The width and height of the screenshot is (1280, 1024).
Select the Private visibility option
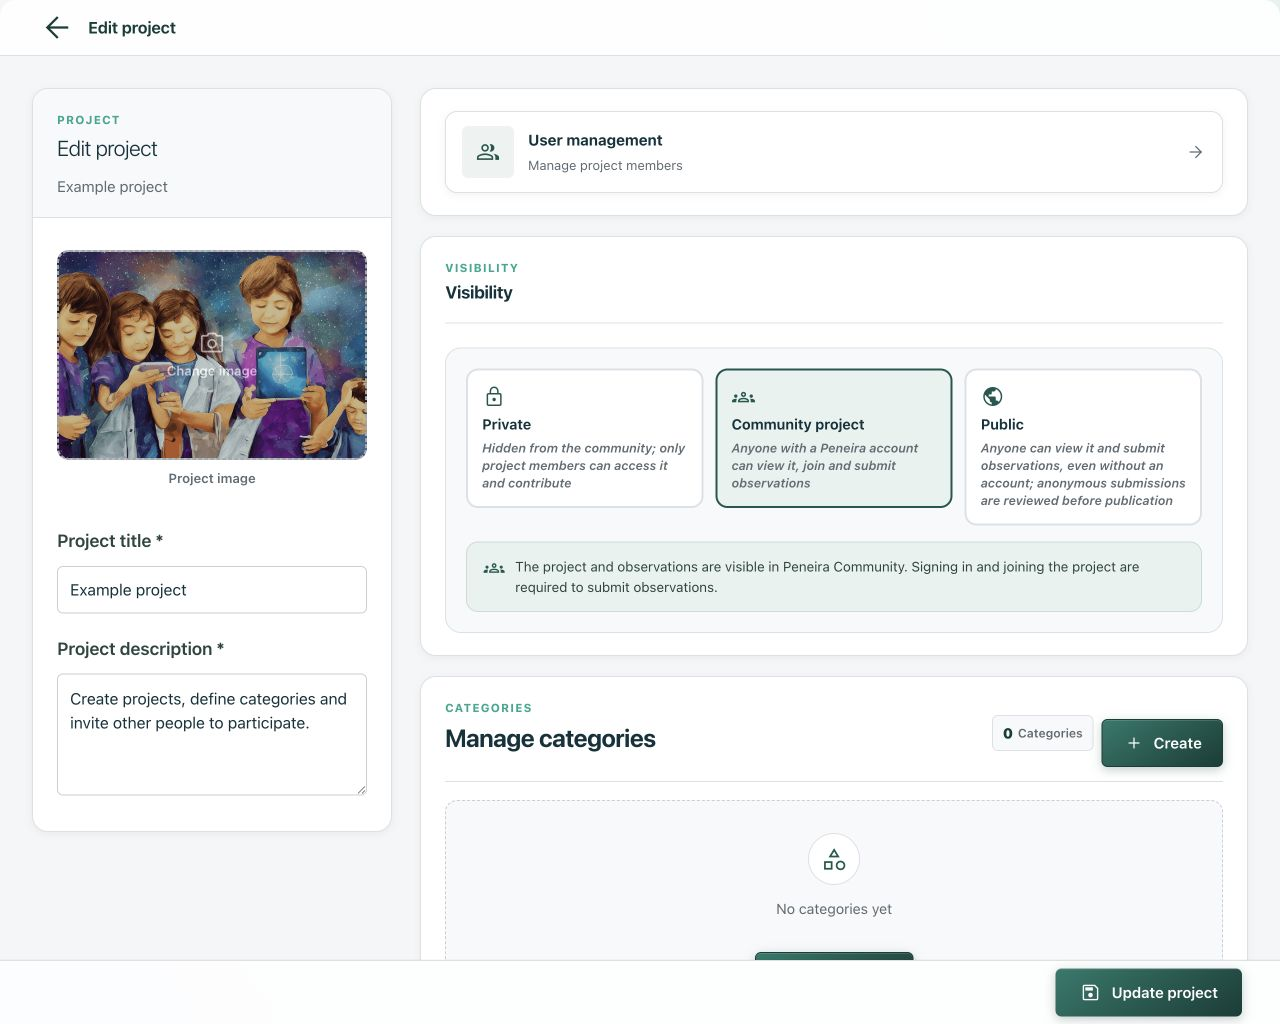[585, 438]
